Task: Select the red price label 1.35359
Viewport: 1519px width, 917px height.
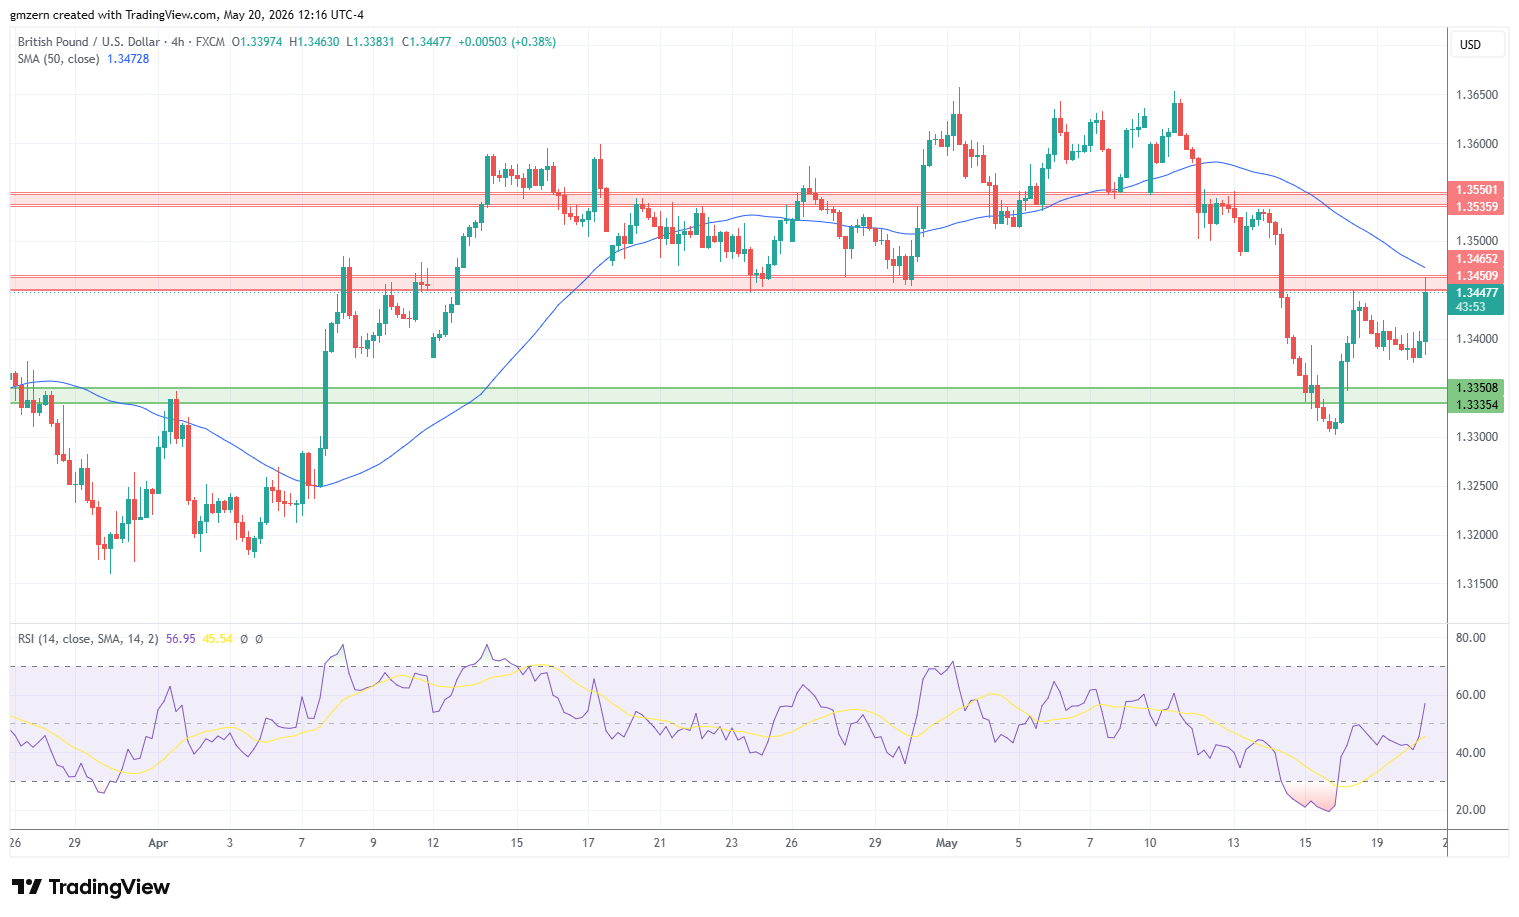Action: pyautogui.click(x=1476, y=207)
